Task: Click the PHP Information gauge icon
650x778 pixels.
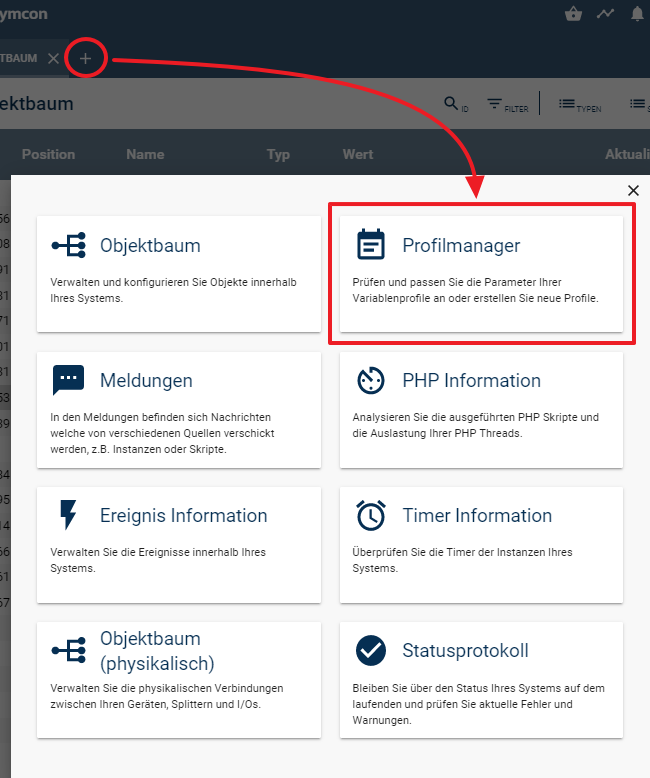Action: [371, 381]
